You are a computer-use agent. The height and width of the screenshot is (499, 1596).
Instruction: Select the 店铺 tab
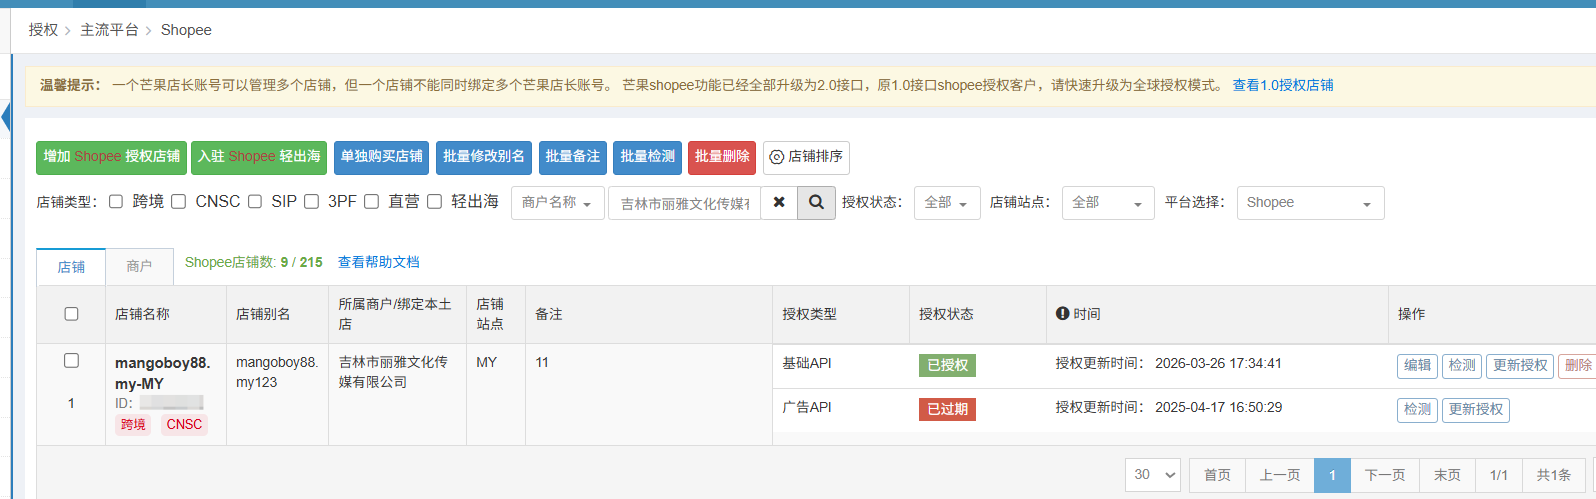71,267
